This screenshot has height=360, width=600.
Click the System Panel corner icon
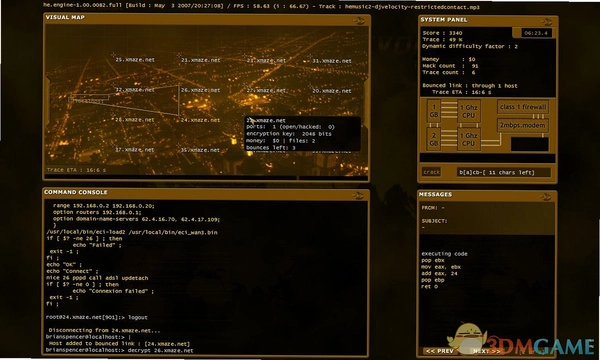coord(546,22)
